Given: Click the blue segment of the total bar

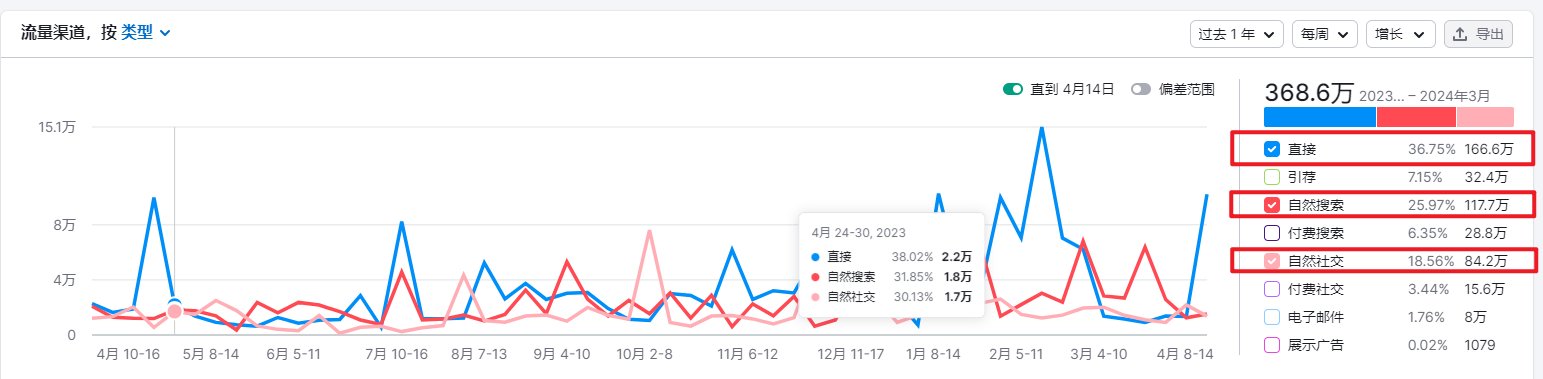Looking at the screenshot, I should tap(1320, 117).
